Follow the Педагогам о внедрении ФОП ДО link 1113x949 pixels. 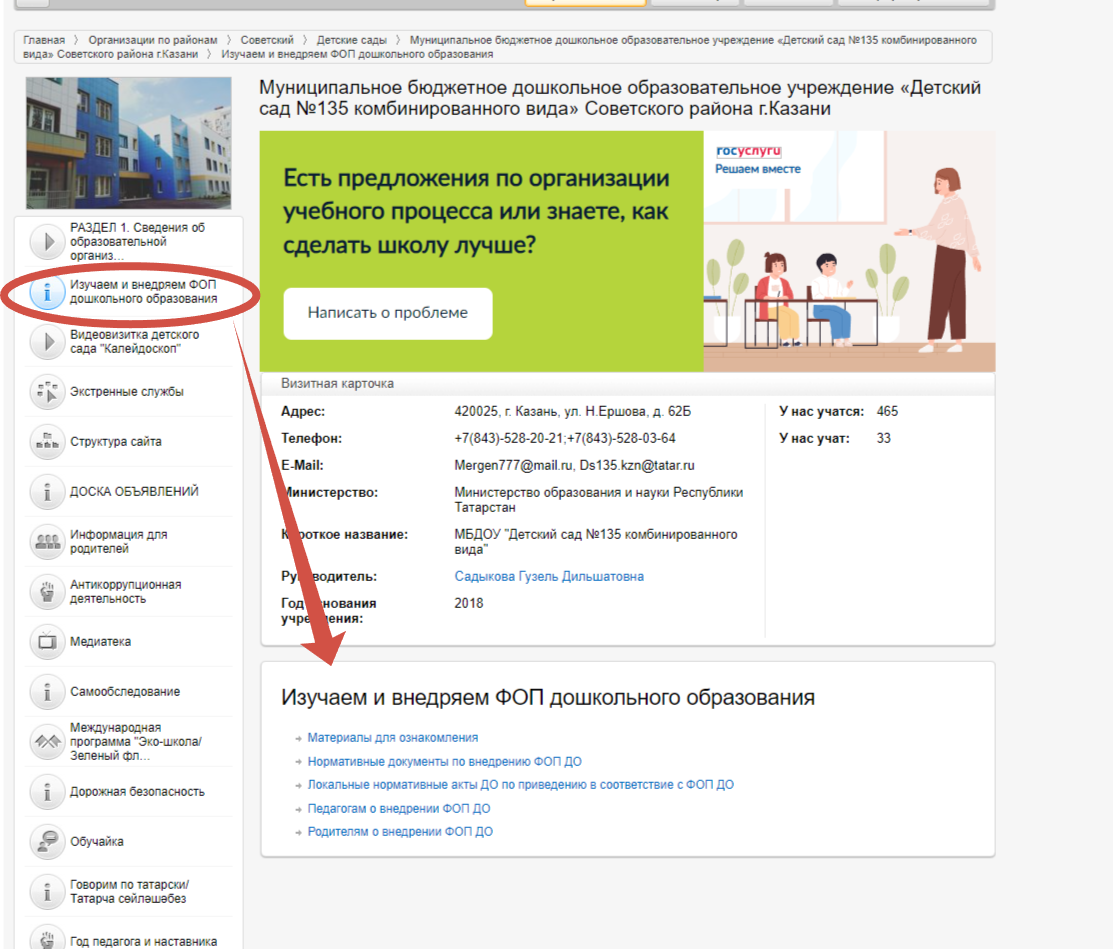click(398, 809)
